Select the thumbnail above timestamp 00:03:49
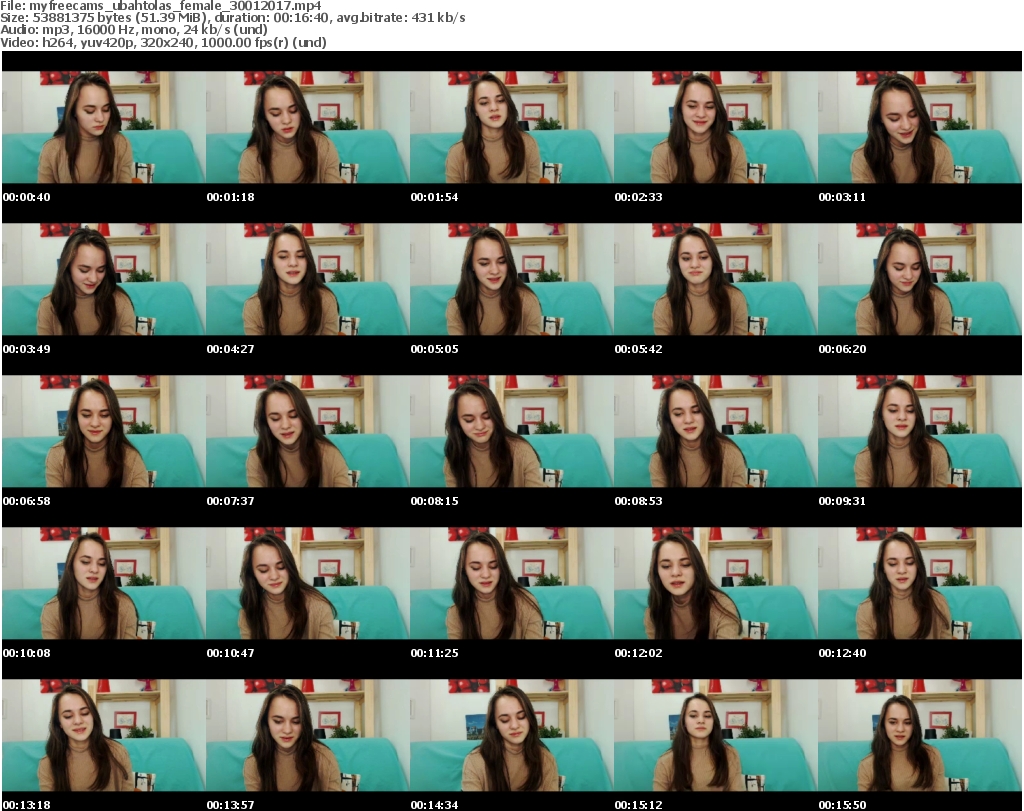The image size is (1024, 811). (x=104, y=279)
